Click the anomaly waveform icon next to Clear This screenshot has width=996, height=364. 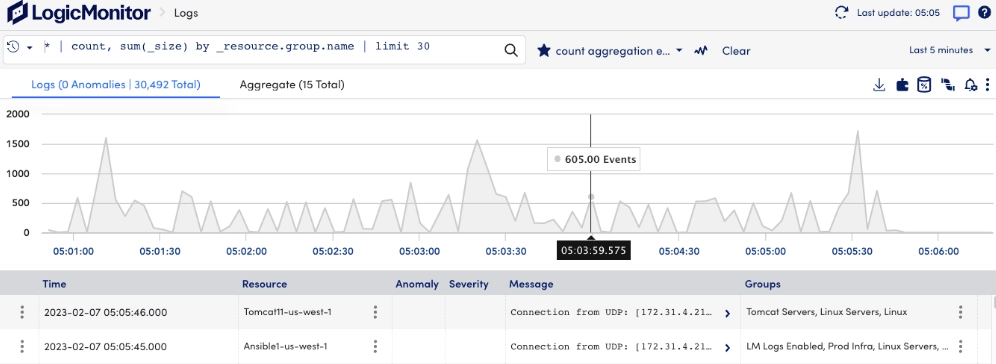[x=701, y=51]
